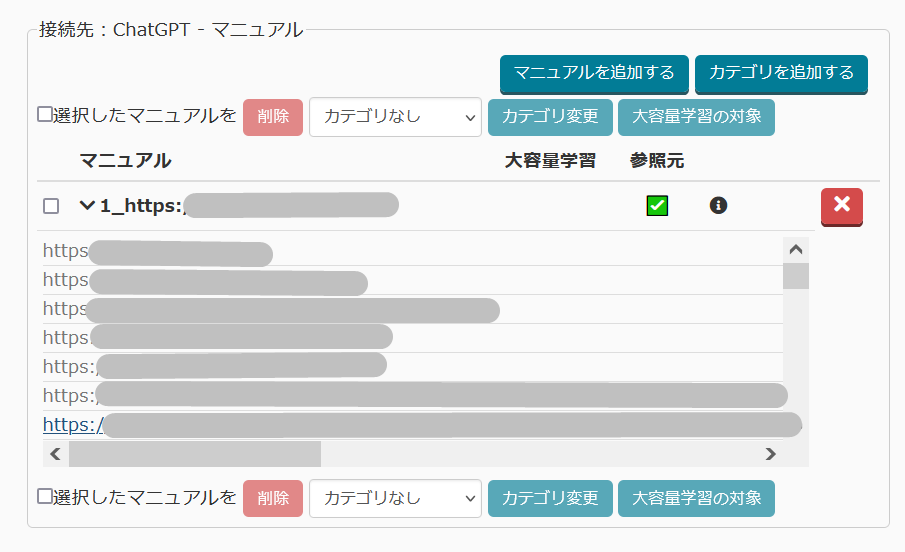The image size is (905, 552).
Task: Click the top カテゴリ変更 button
Action: pyautogui.click(x=550, y=116)
